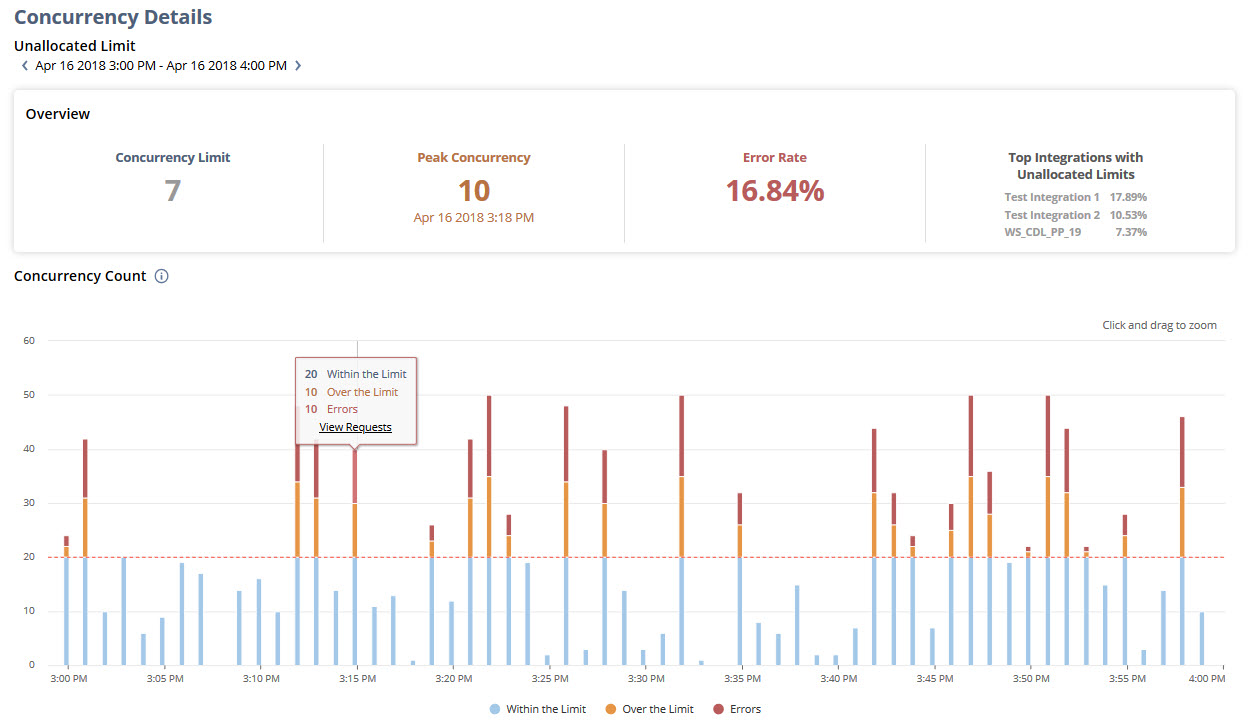Select Test Integration 2 entry
Screen dimensions: 1251x724
[1076, 215]
